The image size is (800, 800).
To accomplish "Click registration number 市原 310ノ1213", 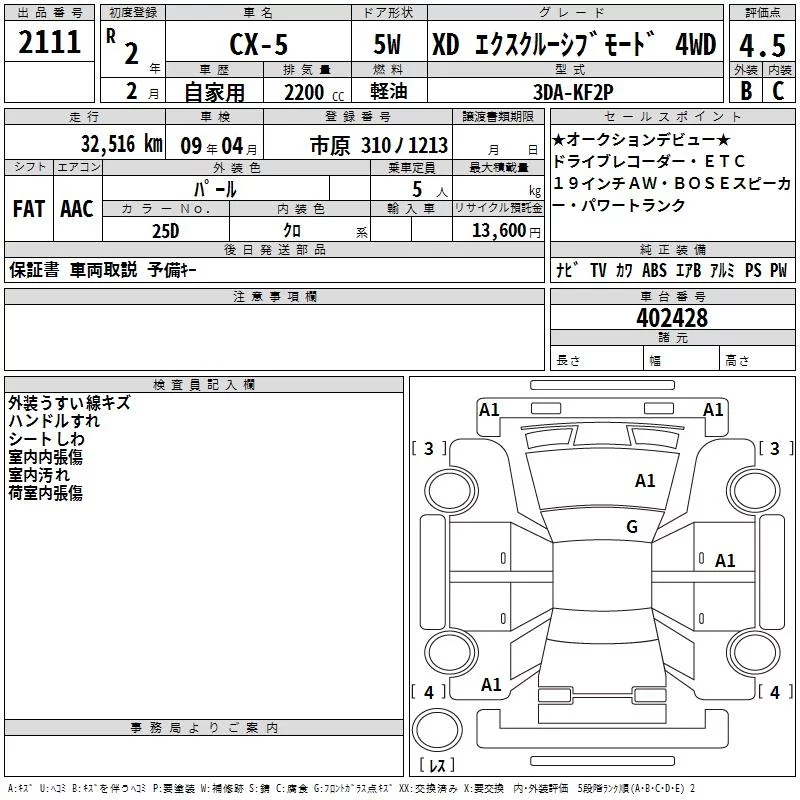I will 379,146.
